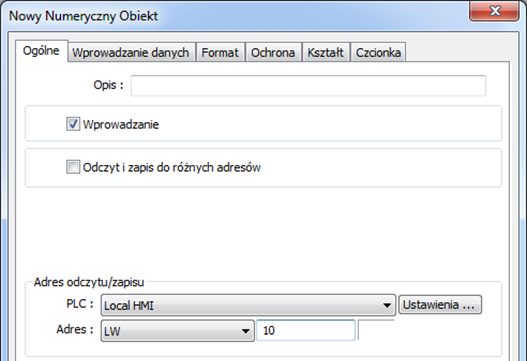
Task: Click the empty box beside the address field
Action: coord(376,330)
